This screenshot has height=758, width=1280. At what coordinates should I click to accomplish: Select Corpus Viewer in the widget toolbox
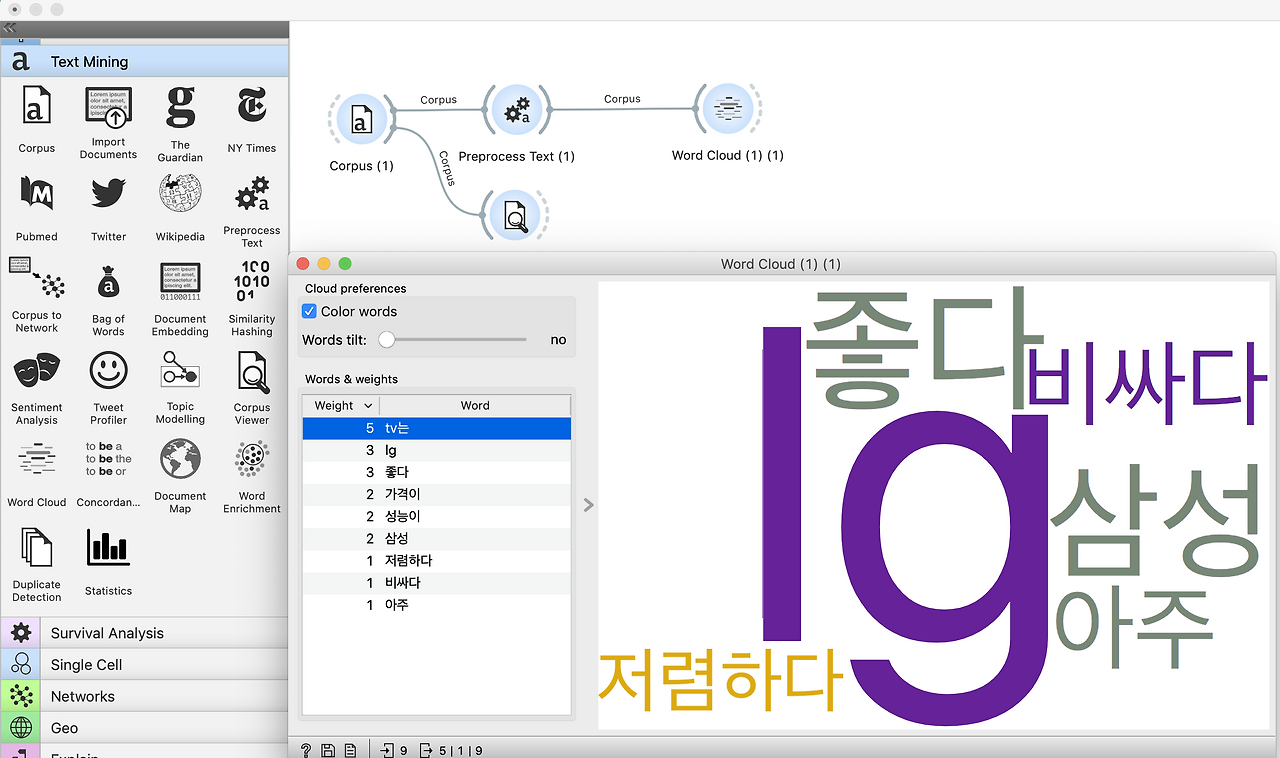click(x=251, y=388)
